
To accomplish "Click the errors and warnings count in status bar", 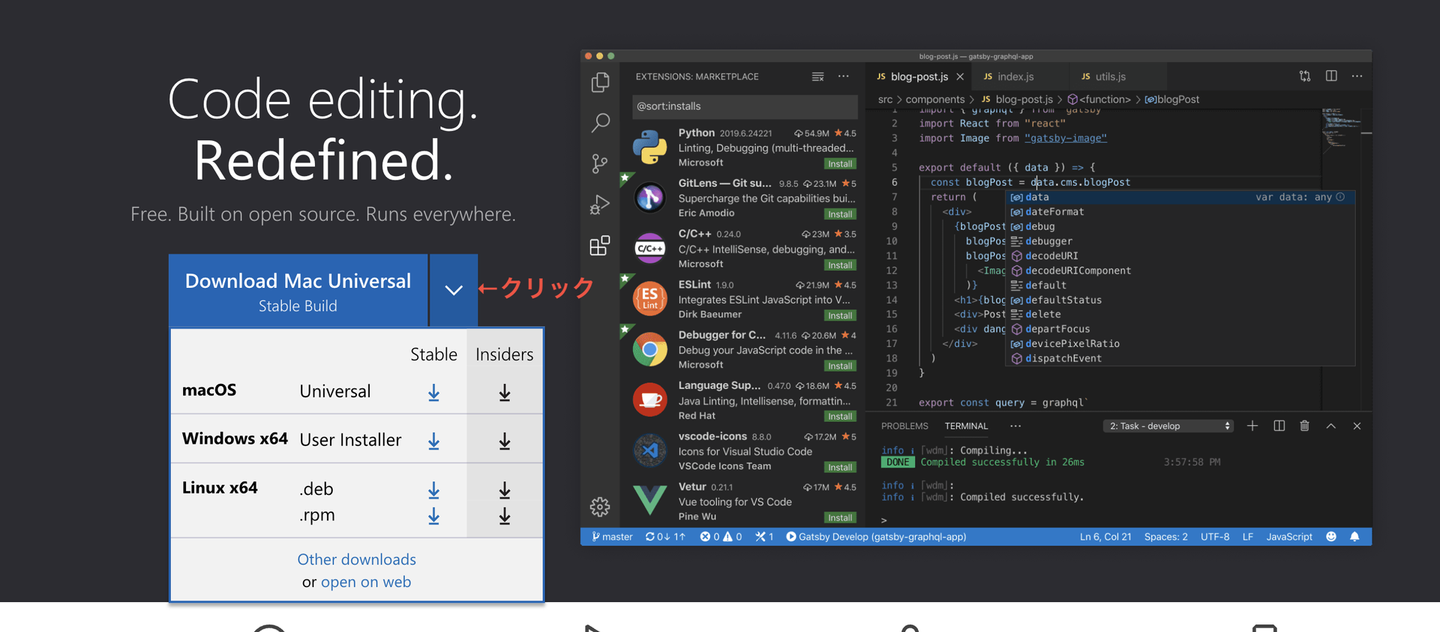I will tap(721, 537).
